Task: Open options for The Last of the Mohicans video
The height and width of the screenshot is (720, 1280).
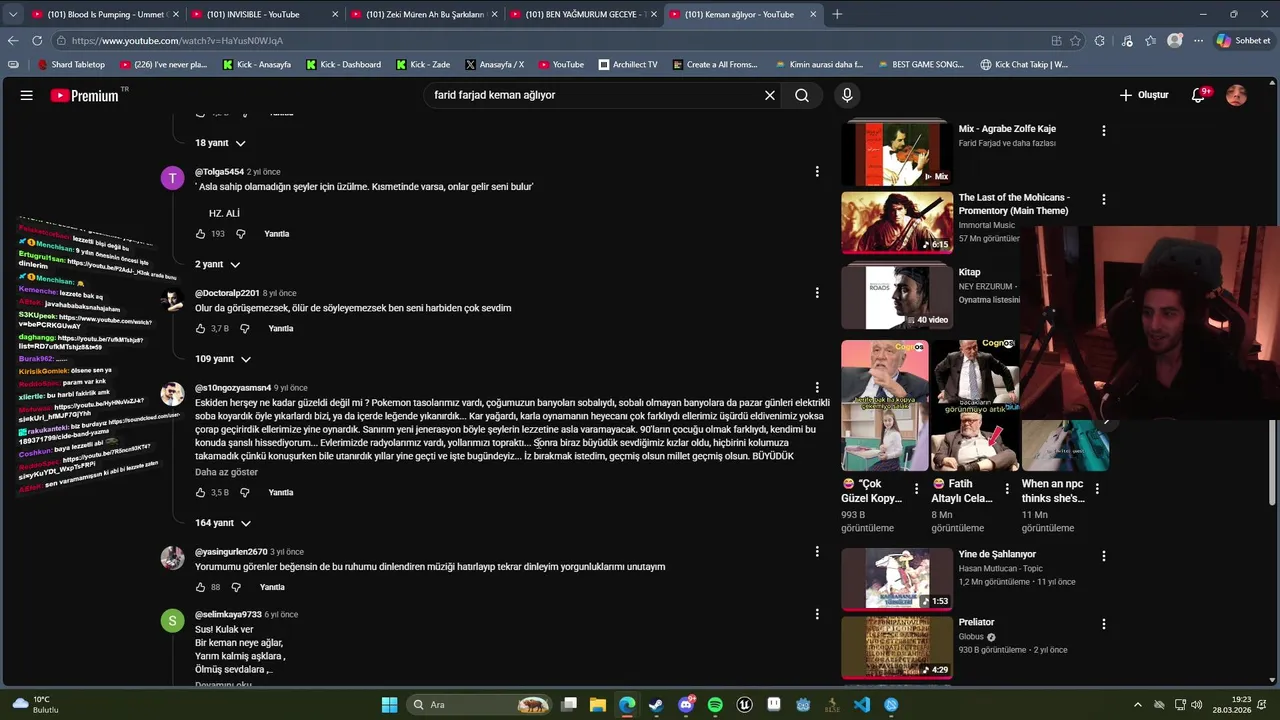Action: (1104, 199)
